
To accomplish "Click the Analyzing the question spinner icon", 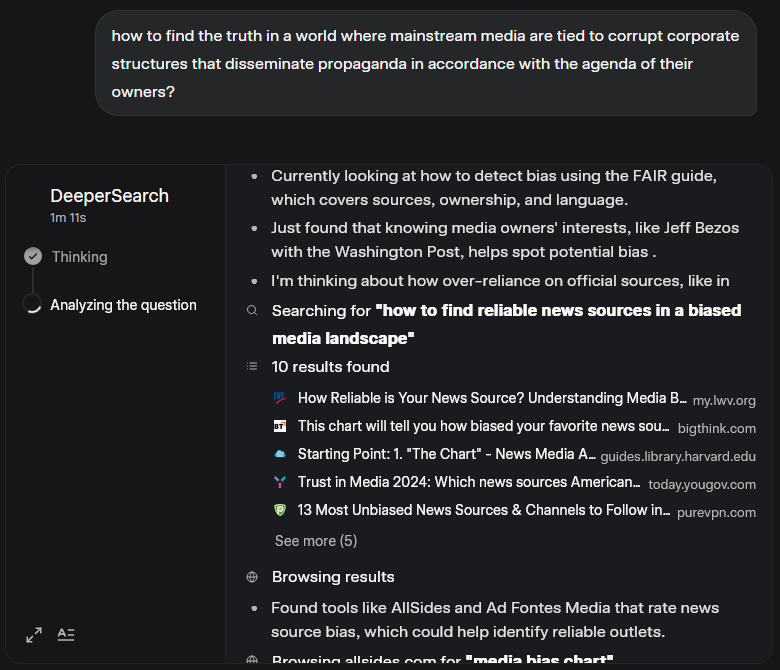I will click(x=33, y=305).
